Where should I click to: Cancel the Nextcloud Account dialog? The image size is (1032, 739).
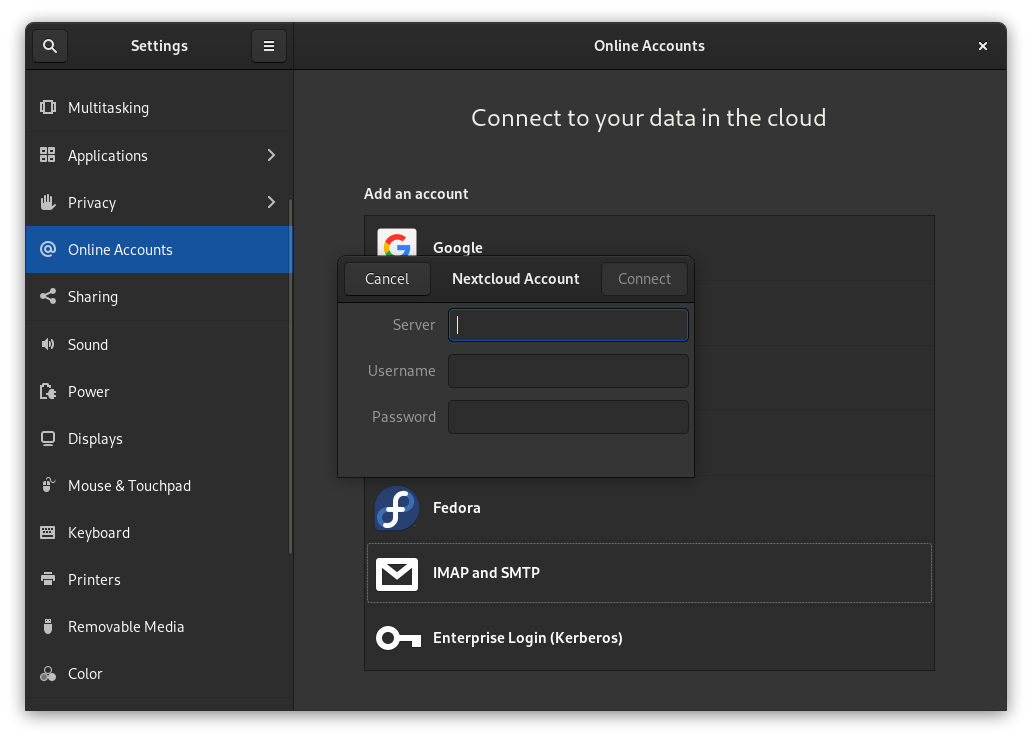[x=387, y=278]
